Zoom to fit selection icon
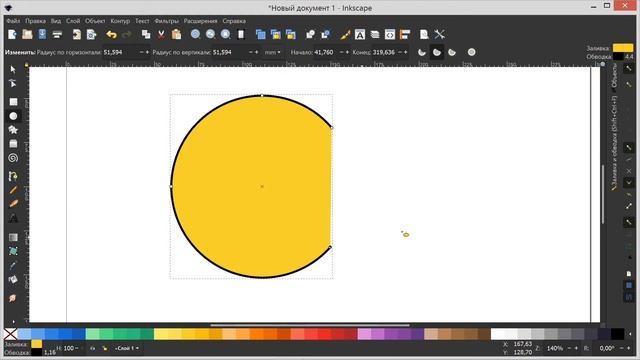 (x=196, y=35)
